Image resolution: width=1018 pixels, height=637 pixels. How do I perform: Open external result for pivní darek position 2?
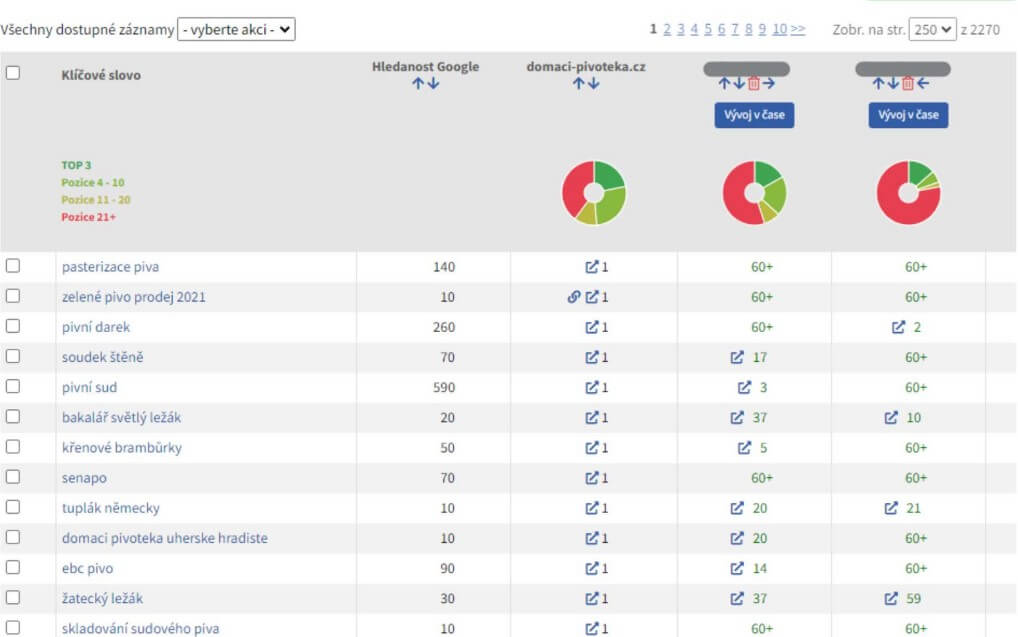point(898,327)
